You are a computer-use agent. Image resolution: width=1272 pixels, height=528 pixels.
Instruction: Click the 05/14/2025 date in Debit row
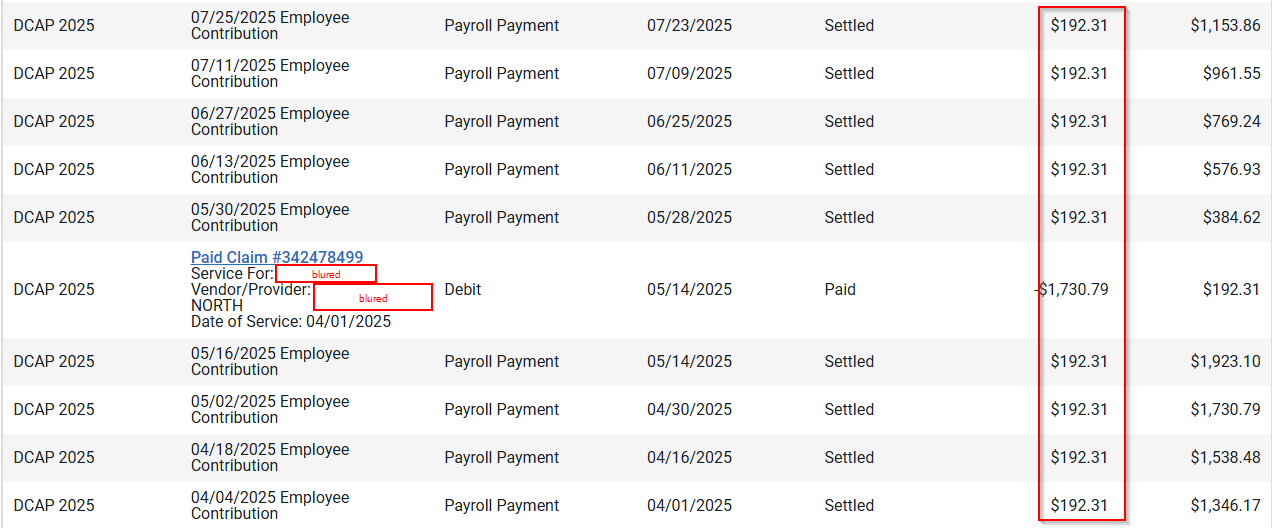[689, 290]
